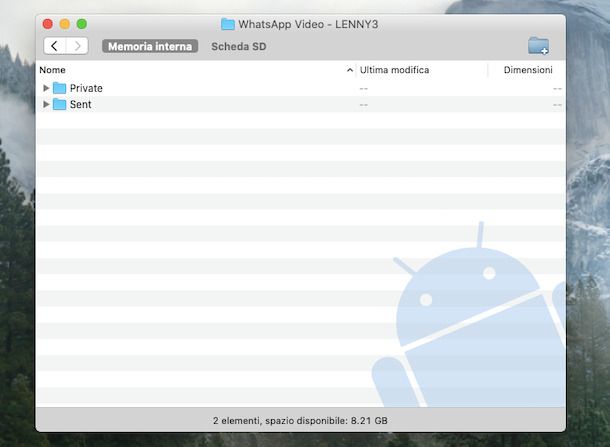
Task: Click the Sent folder icon
Action: [x=59, y=104]
